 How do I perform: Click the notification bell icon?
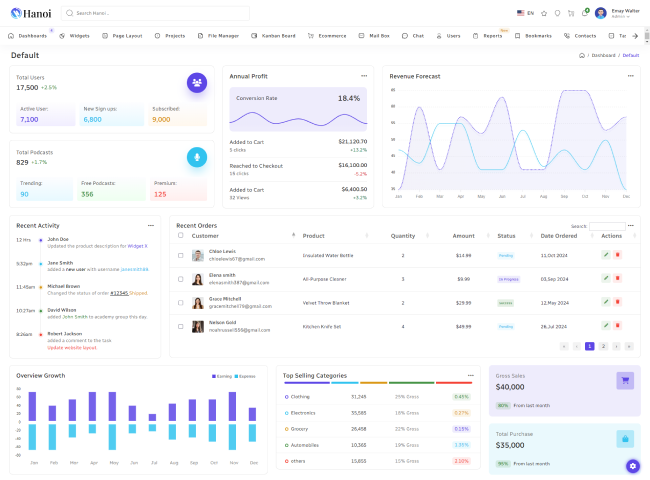click(x=585, y=13)
